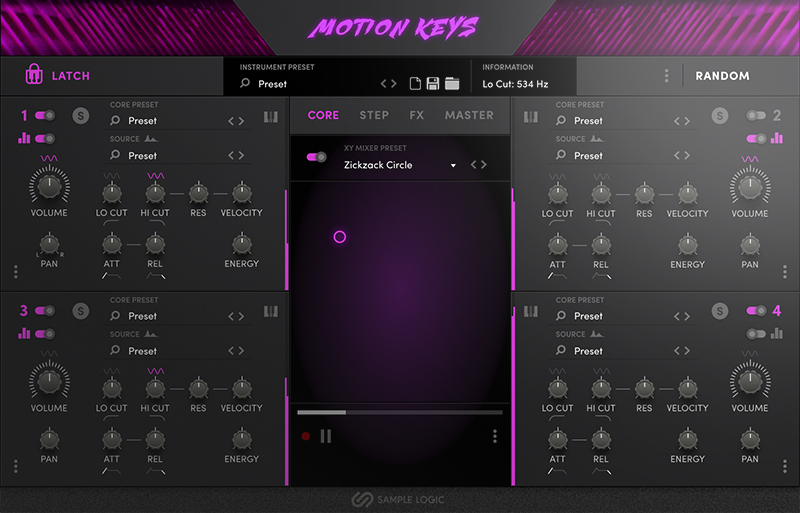Go to next core 4 core preset
The image size is (800, 513).
click(687, 316)
